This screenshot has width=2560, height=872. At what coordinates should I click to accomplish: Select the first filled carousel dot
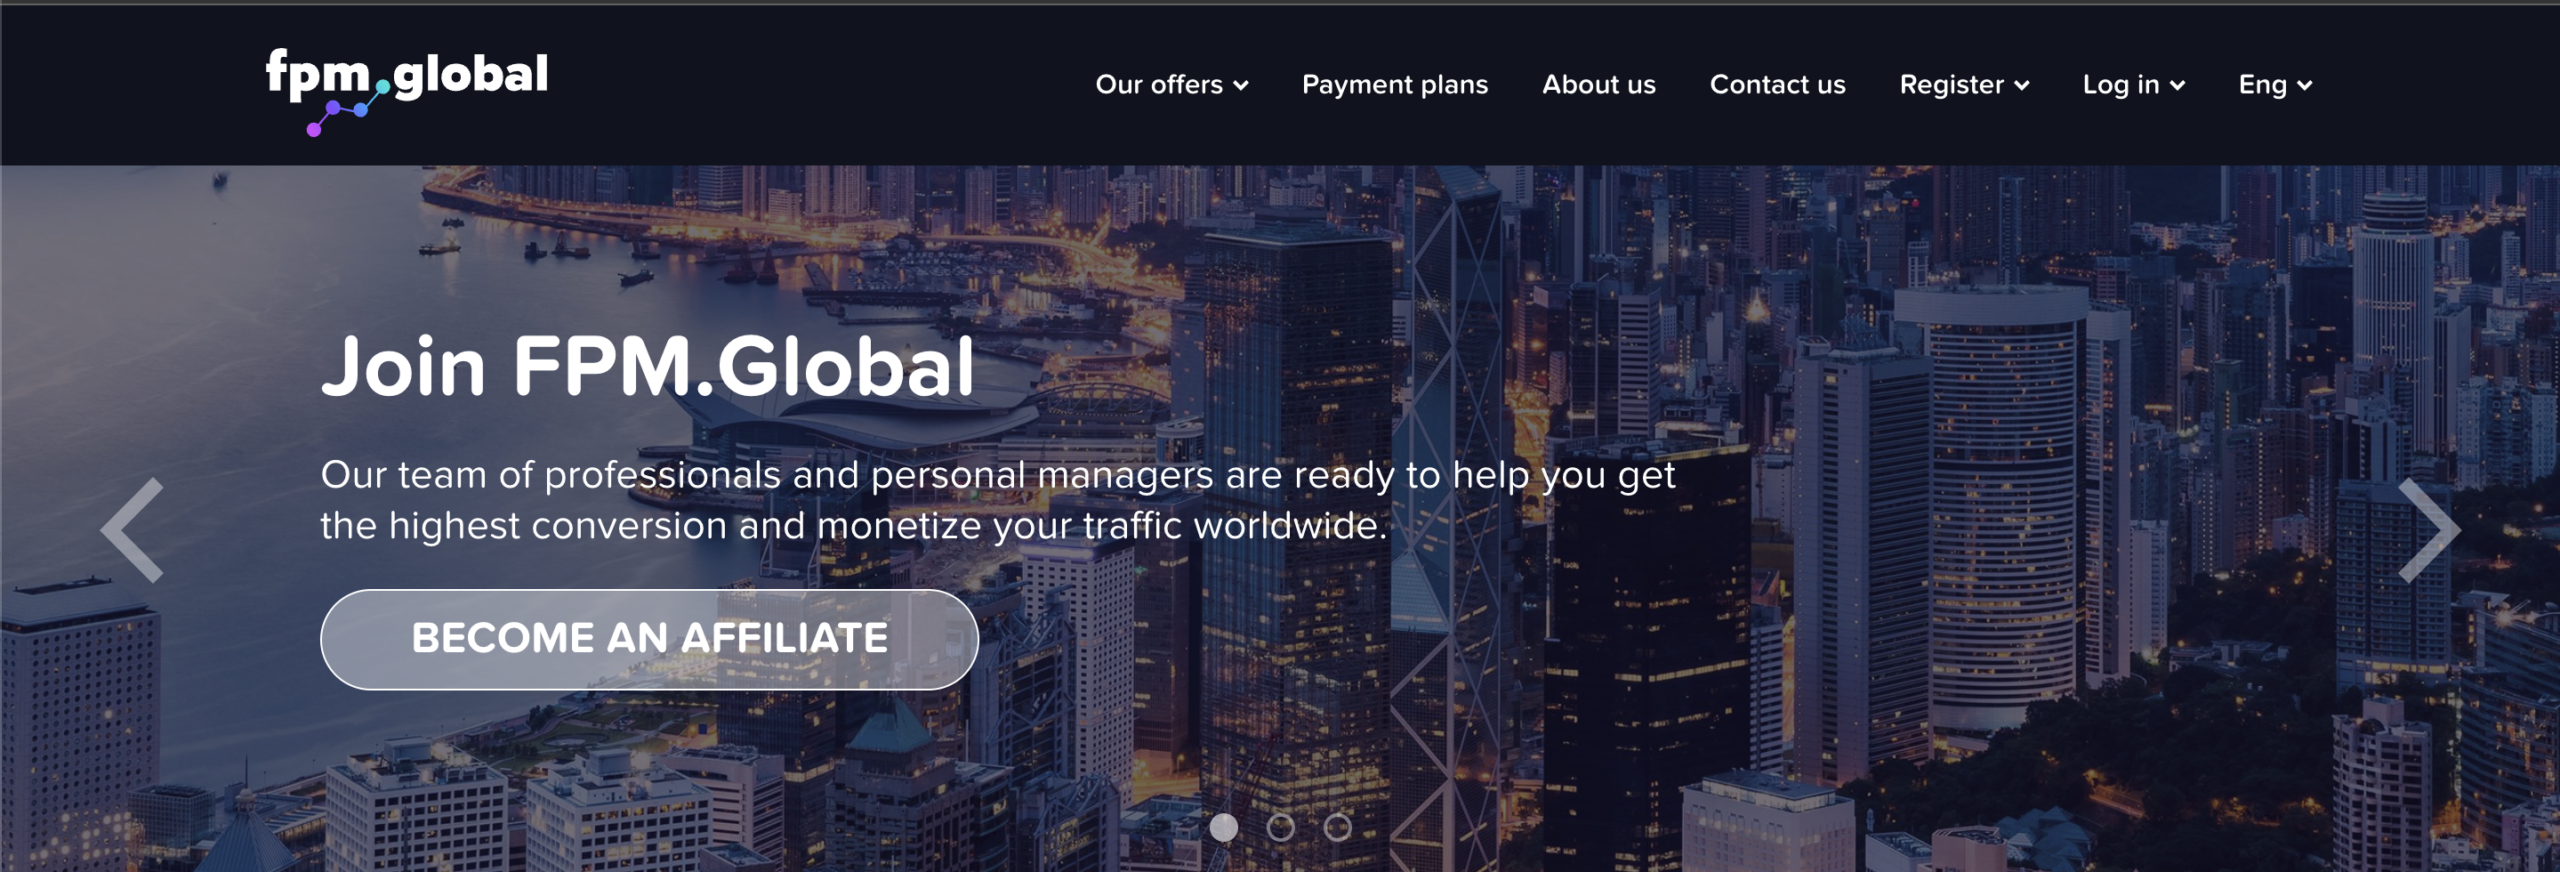pyautogui.click(x=1223, y=827)
